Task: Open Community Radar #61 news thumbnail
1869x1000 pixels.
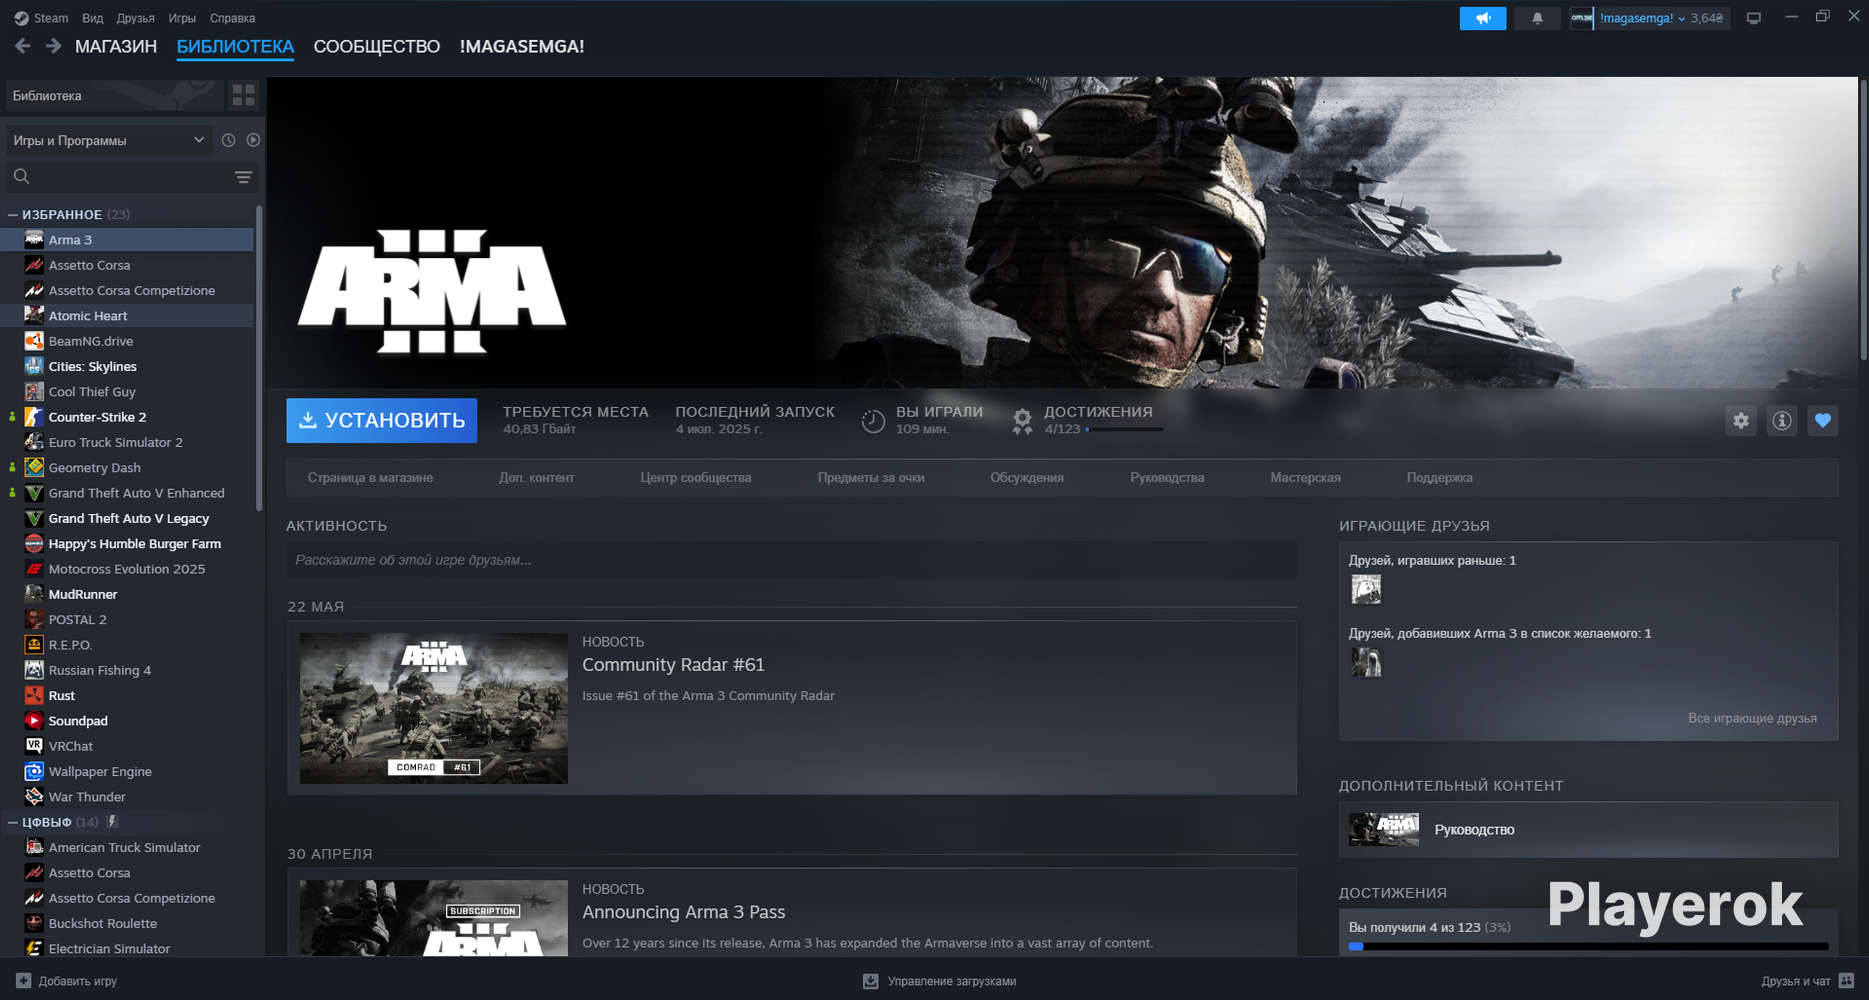Action: [x=434, y=708]
